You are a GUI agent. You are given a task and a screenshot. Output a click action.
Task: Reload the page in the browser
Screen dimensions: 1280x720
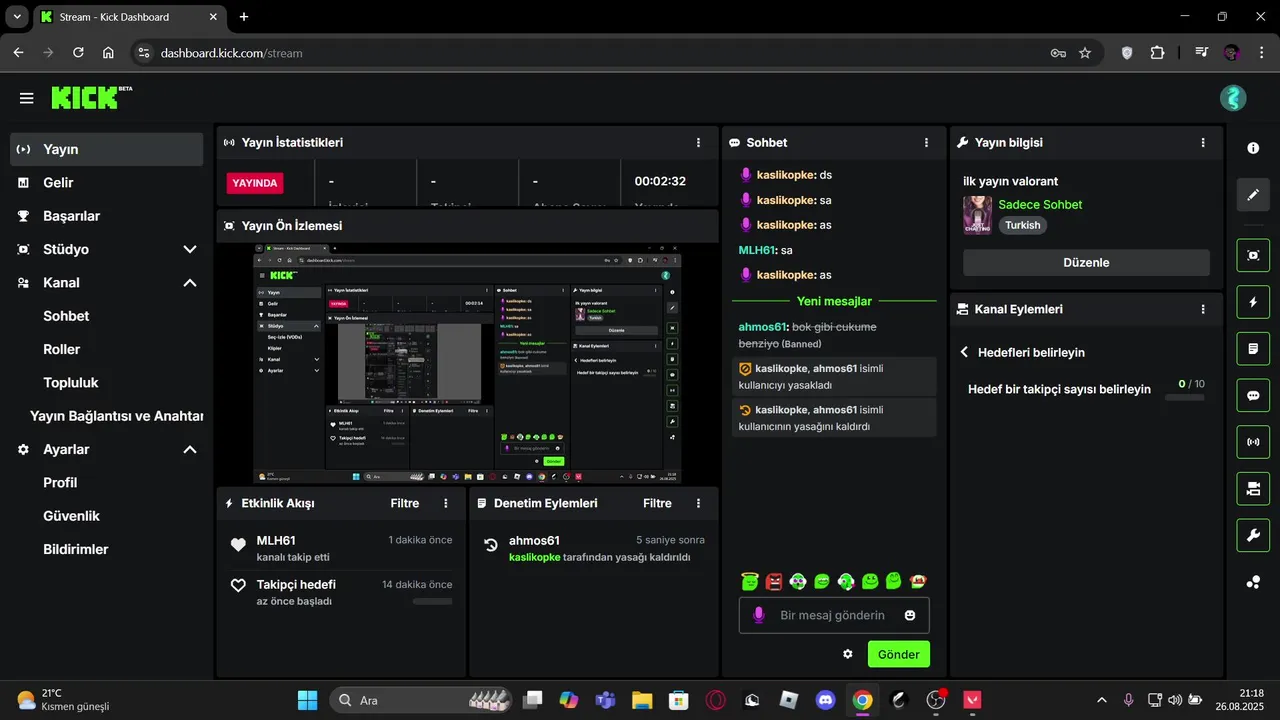click(78, 53)
